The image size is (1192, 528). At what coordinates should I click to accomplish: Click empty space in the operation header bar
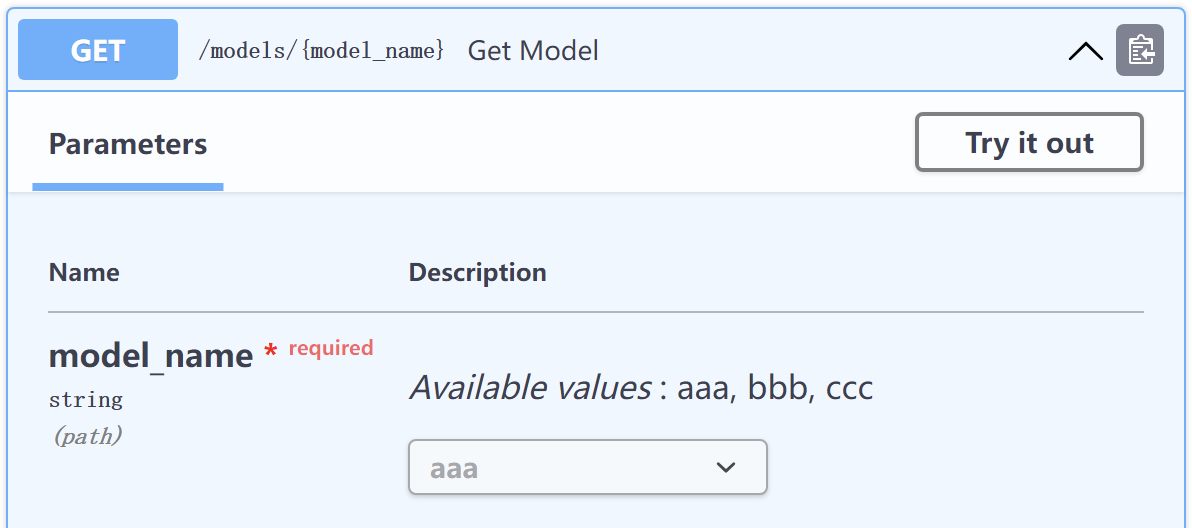pos(830,50)
